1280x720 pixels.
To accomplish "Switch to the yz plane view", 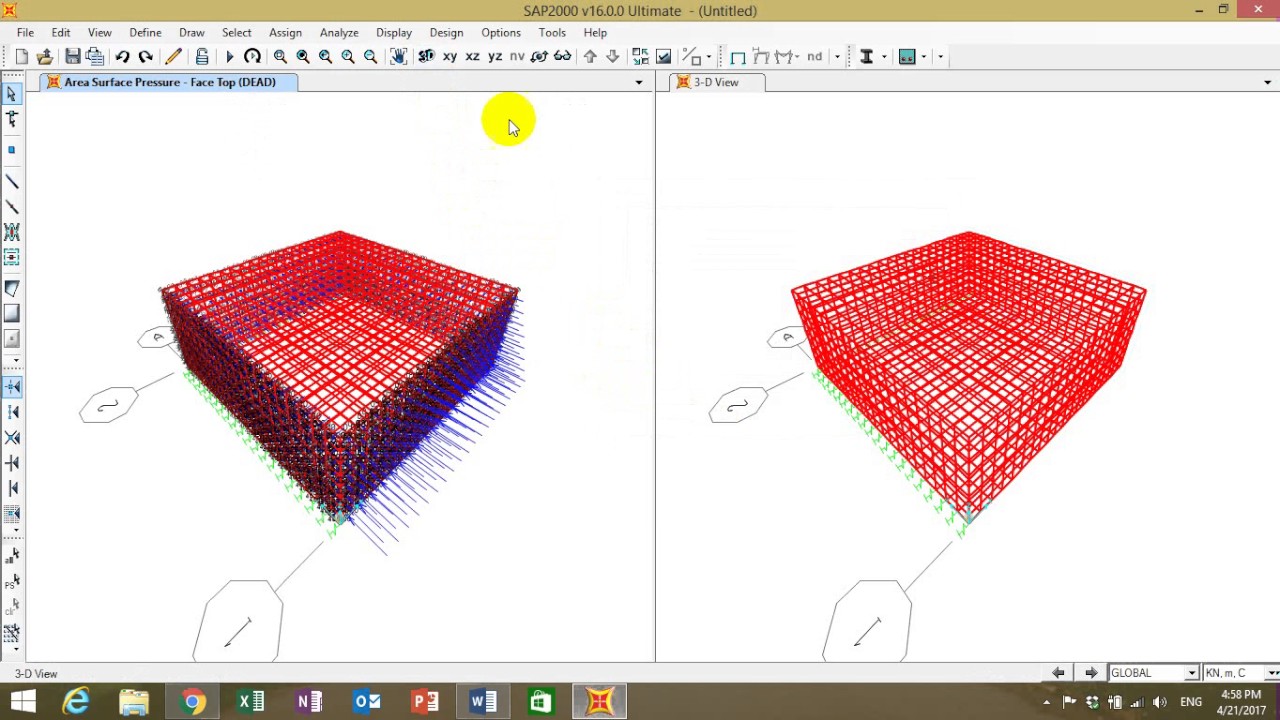I will (x=495, y=57).
